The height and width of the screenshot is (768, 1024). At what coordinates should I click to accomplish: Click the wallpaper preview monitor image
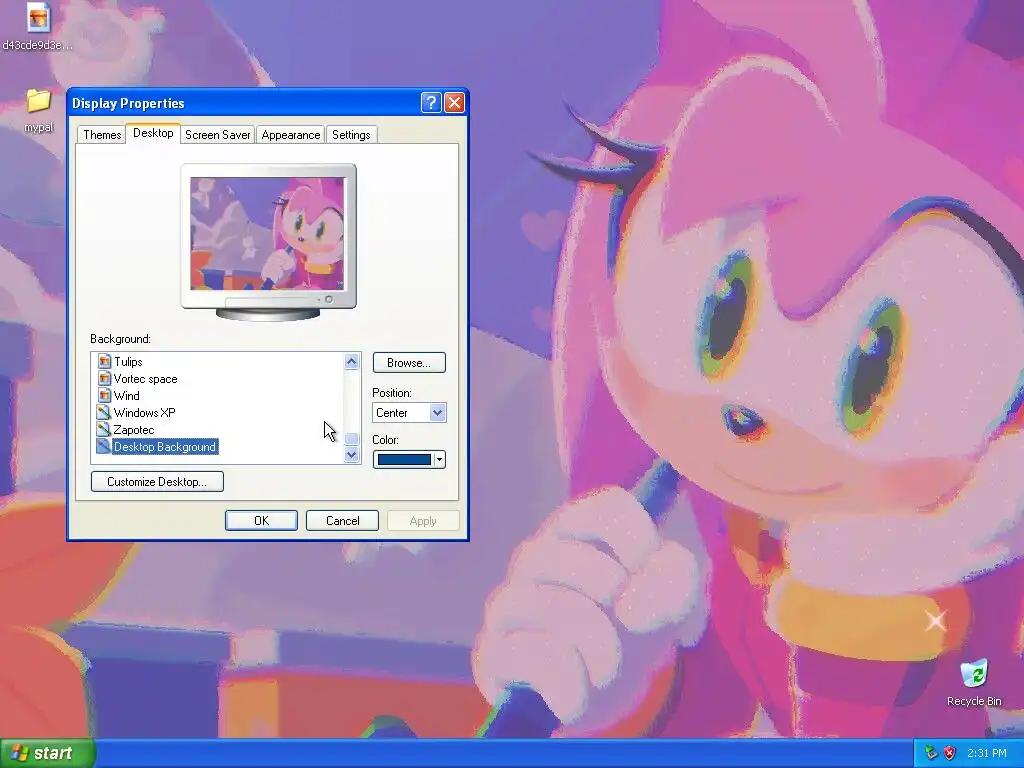point(268,233)
